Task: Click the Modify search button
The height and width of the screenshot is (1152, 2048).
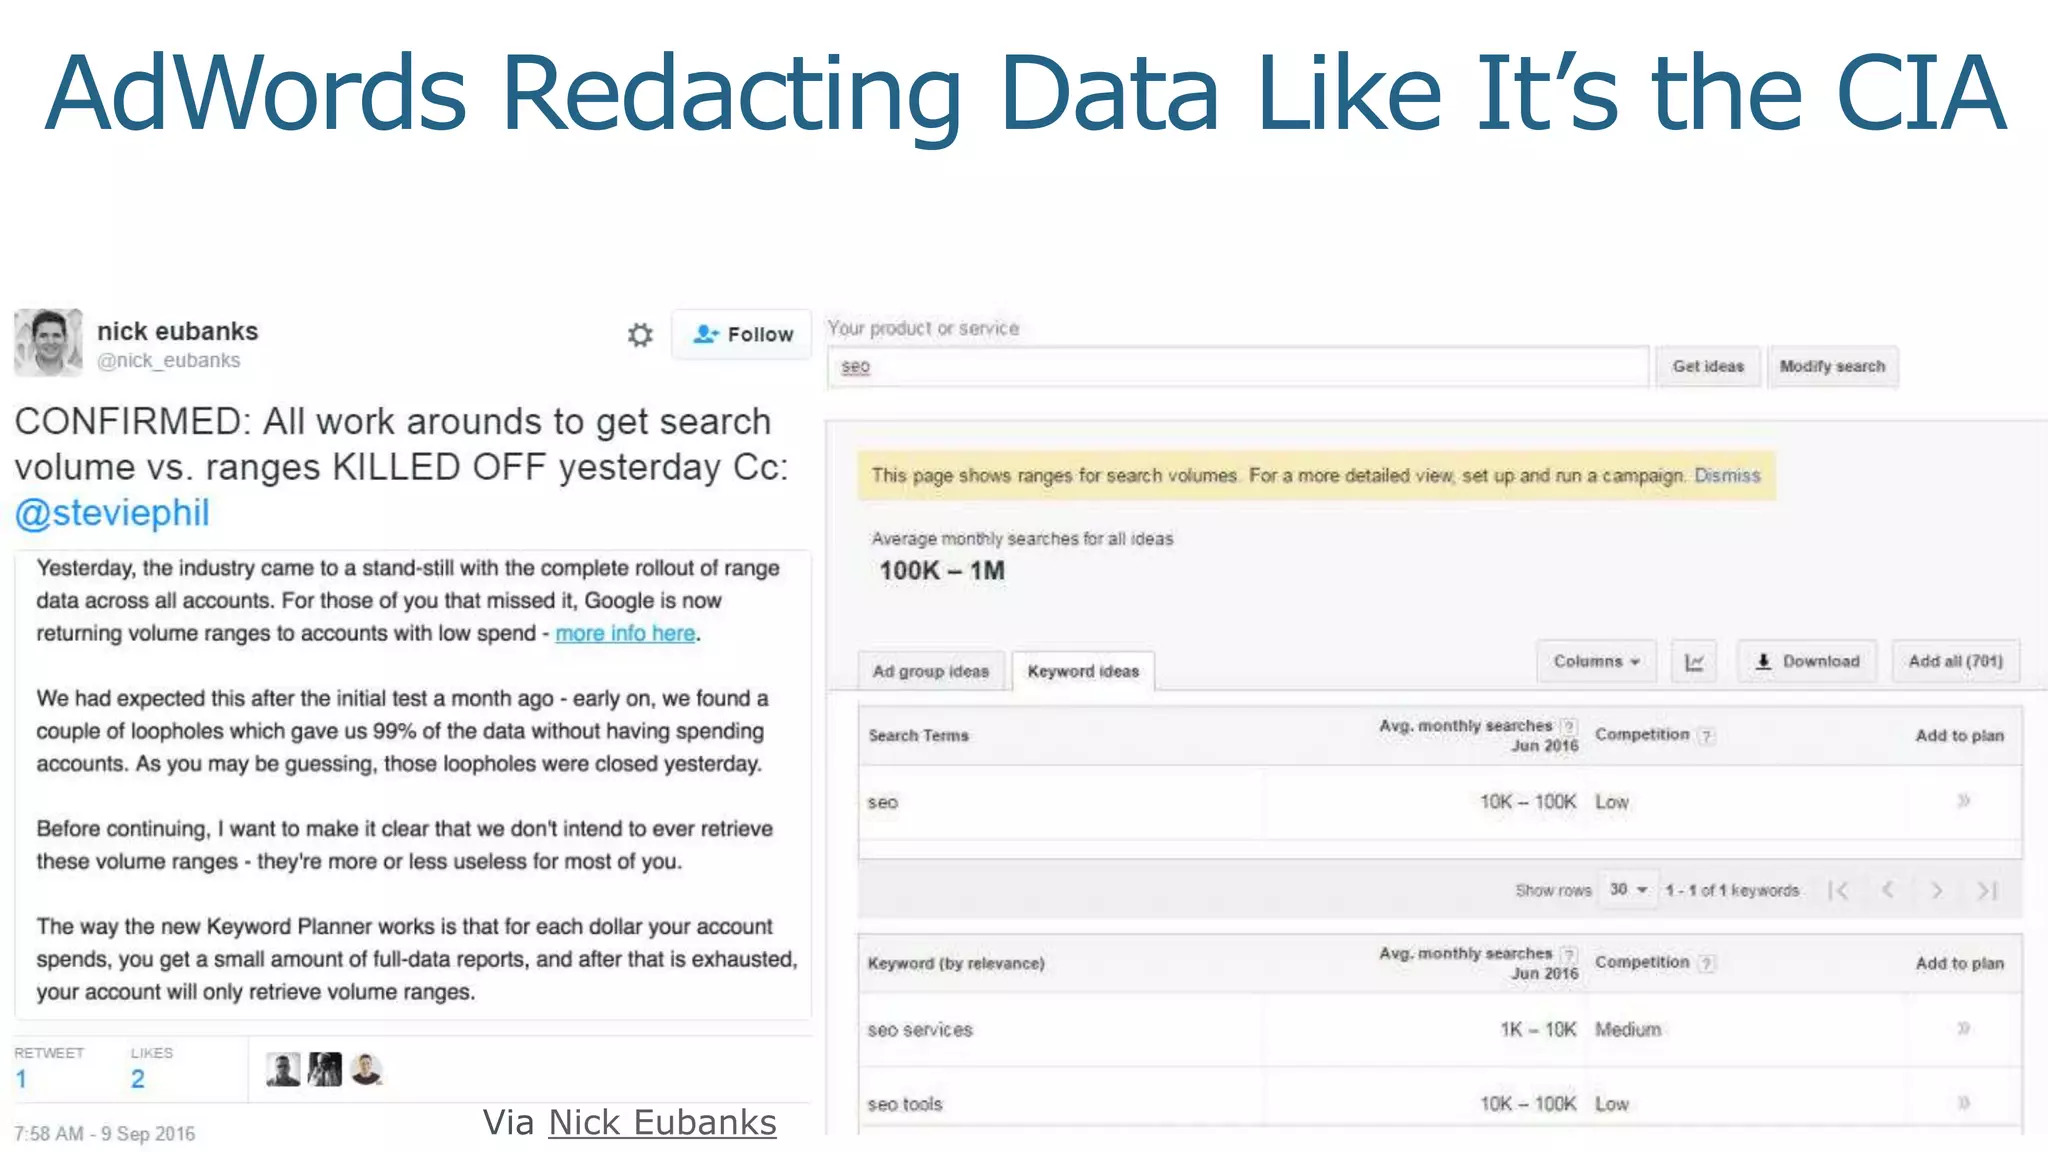Action: click(1832, 367)
